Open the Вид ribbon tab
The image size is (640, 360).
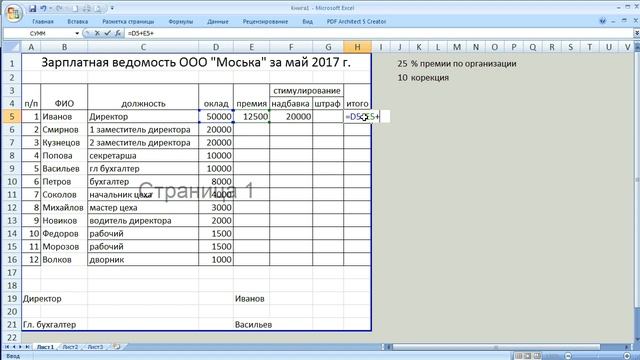(307, 22)
